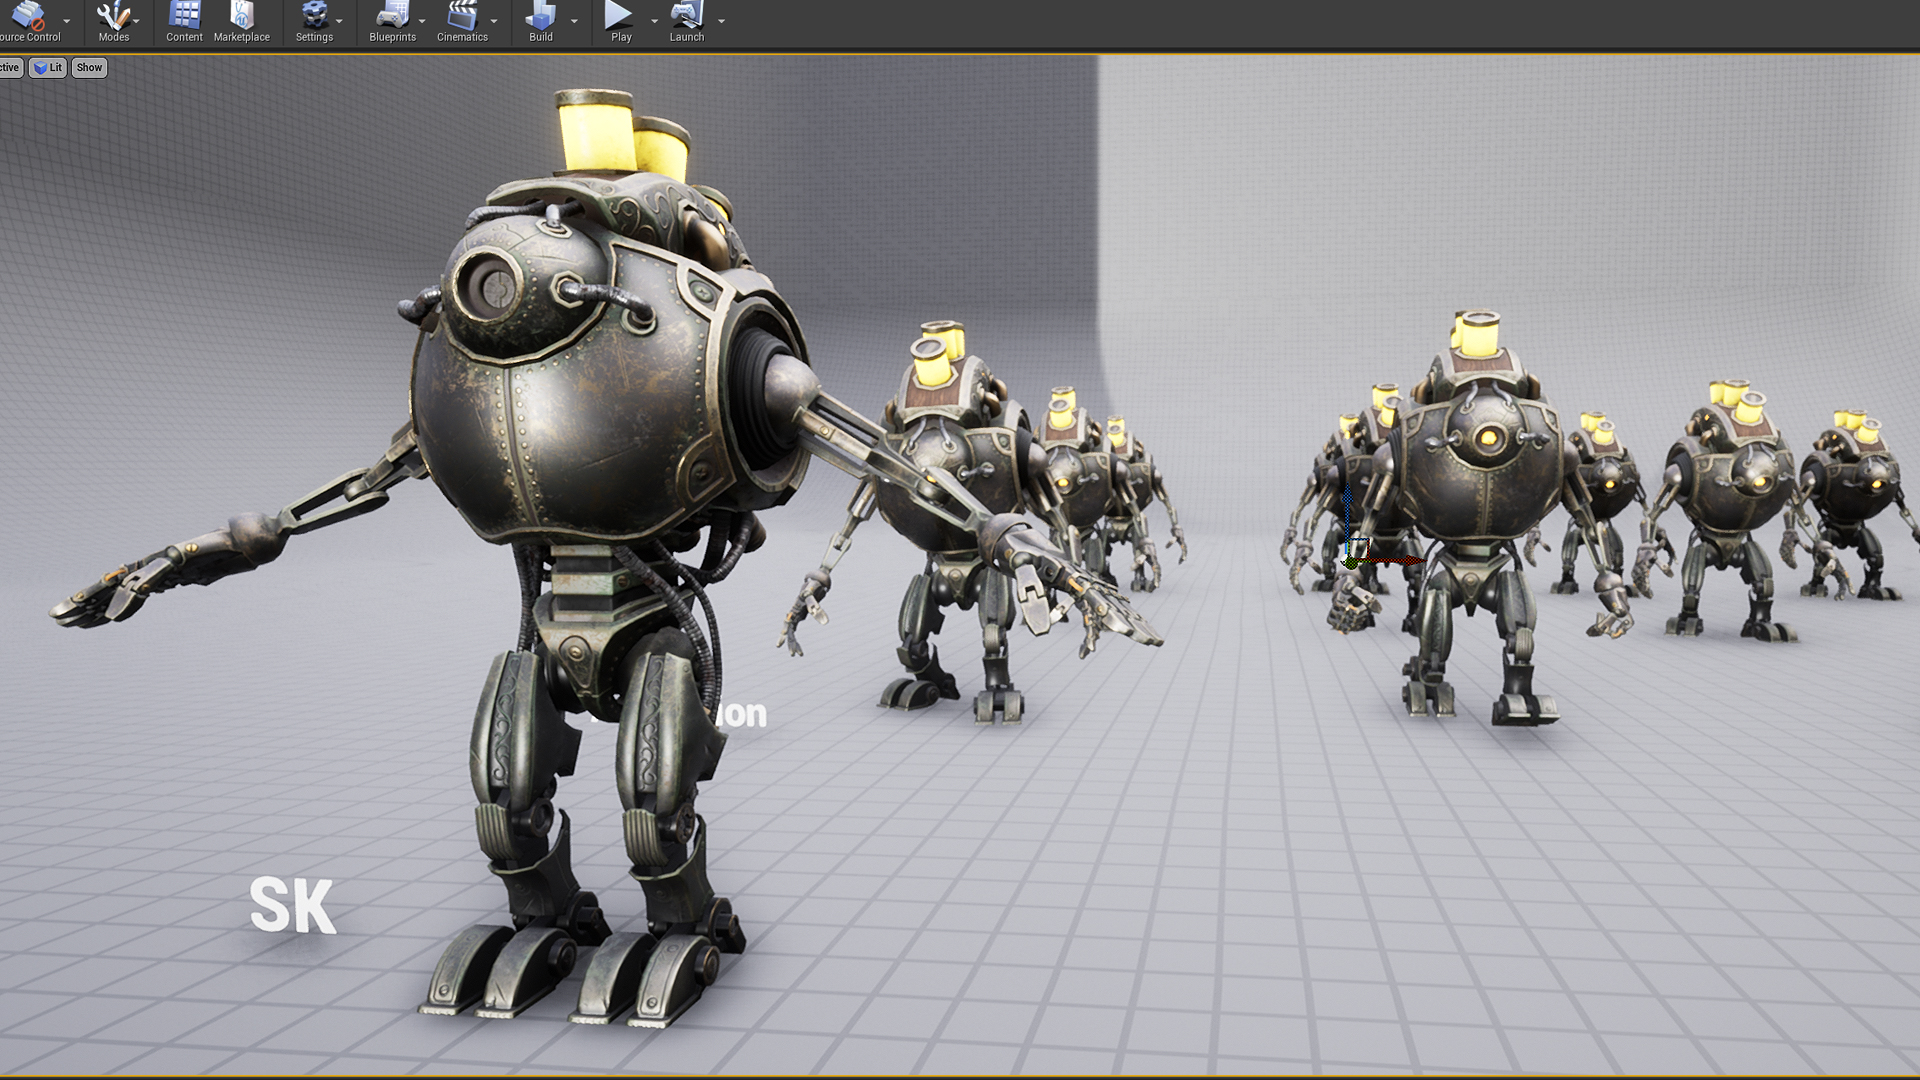
Task: Open the Build dropdown menu
Action: (x=573, y=22)
